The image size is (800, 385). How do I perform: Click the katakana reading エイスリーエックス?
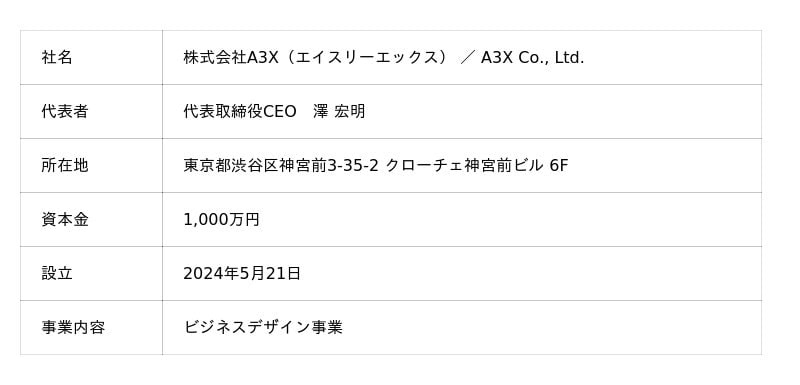coord(364,58)
